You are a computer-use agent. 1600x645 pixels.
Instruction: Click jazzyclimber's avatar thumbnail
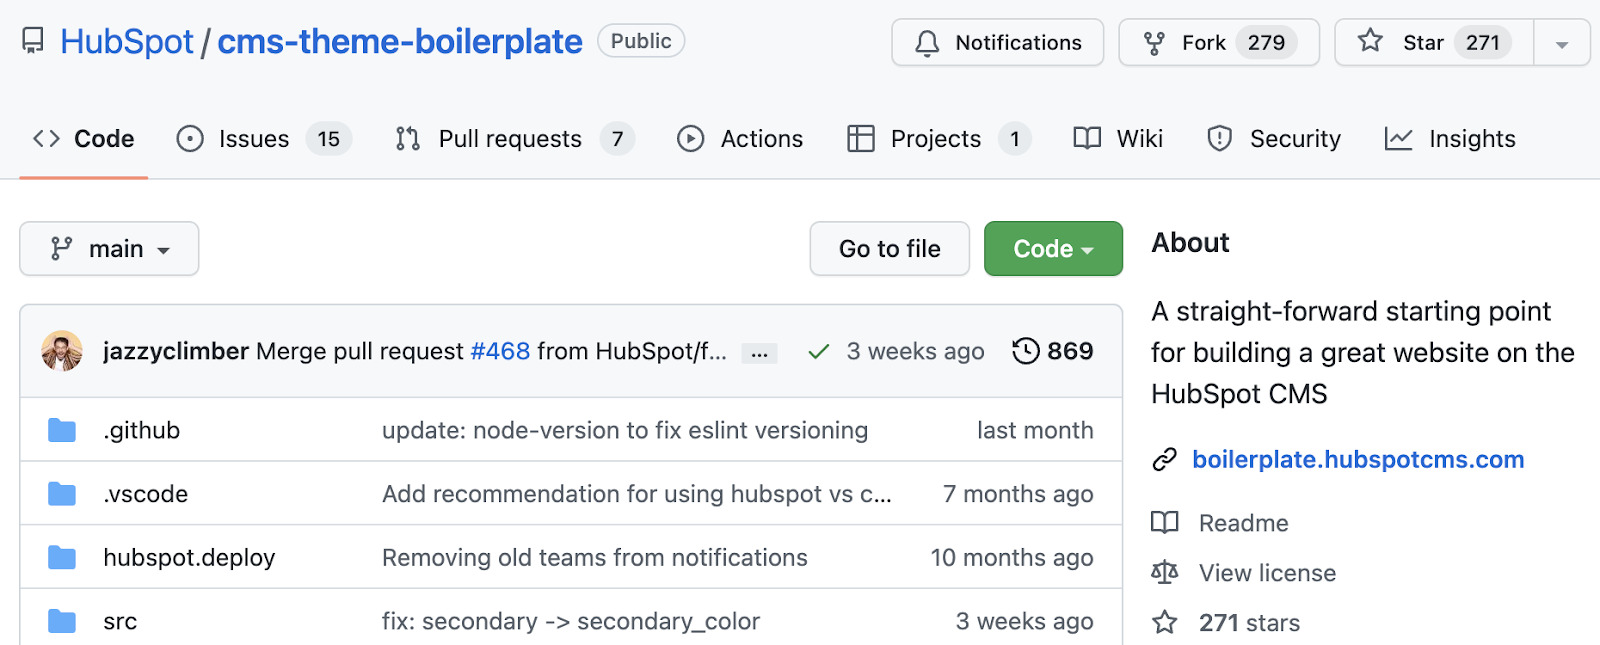point(62,351)
